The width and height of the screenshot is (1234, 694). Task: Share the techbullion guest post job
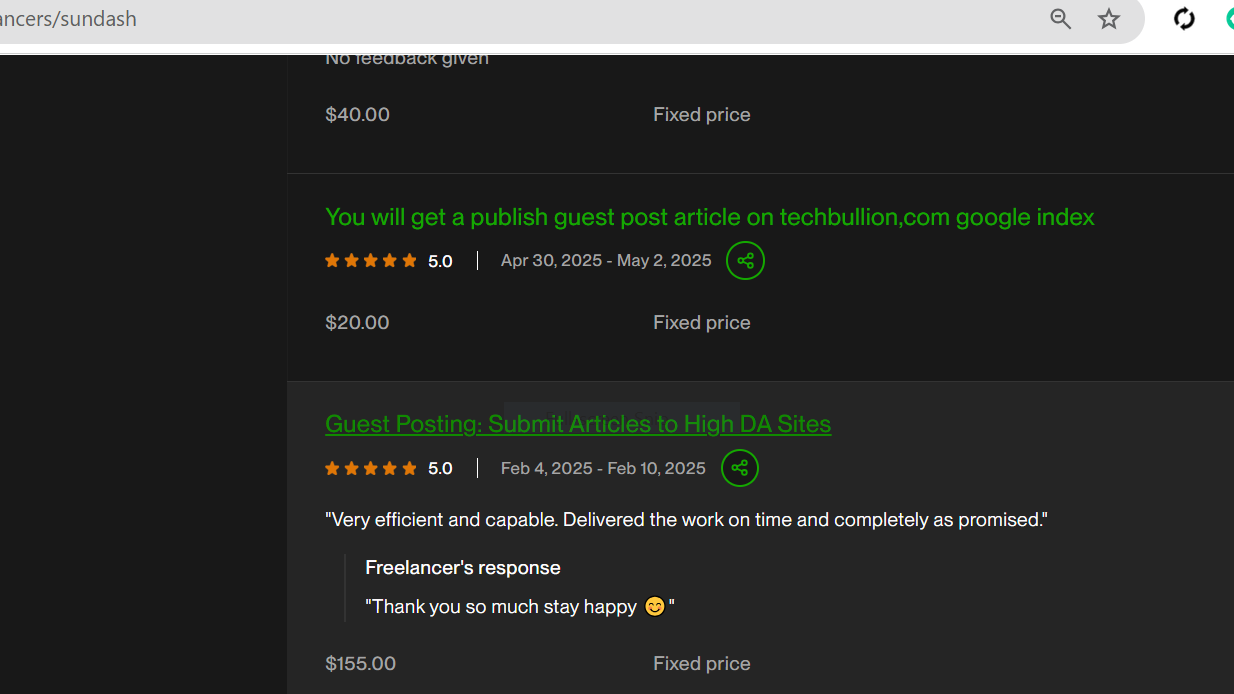(x=745, y=261)
